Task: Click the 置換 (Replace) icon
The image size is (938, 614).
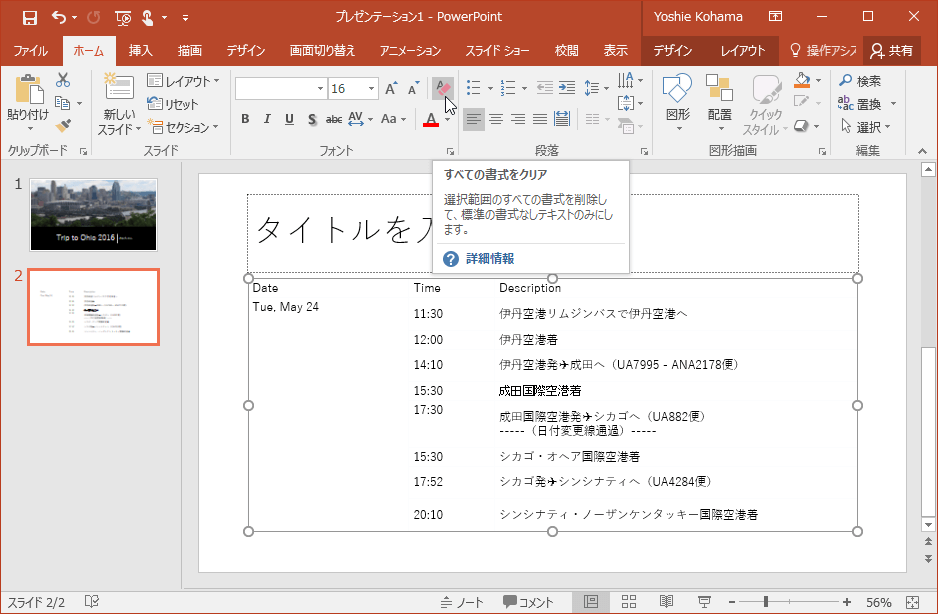Action: tap(866, 104)
